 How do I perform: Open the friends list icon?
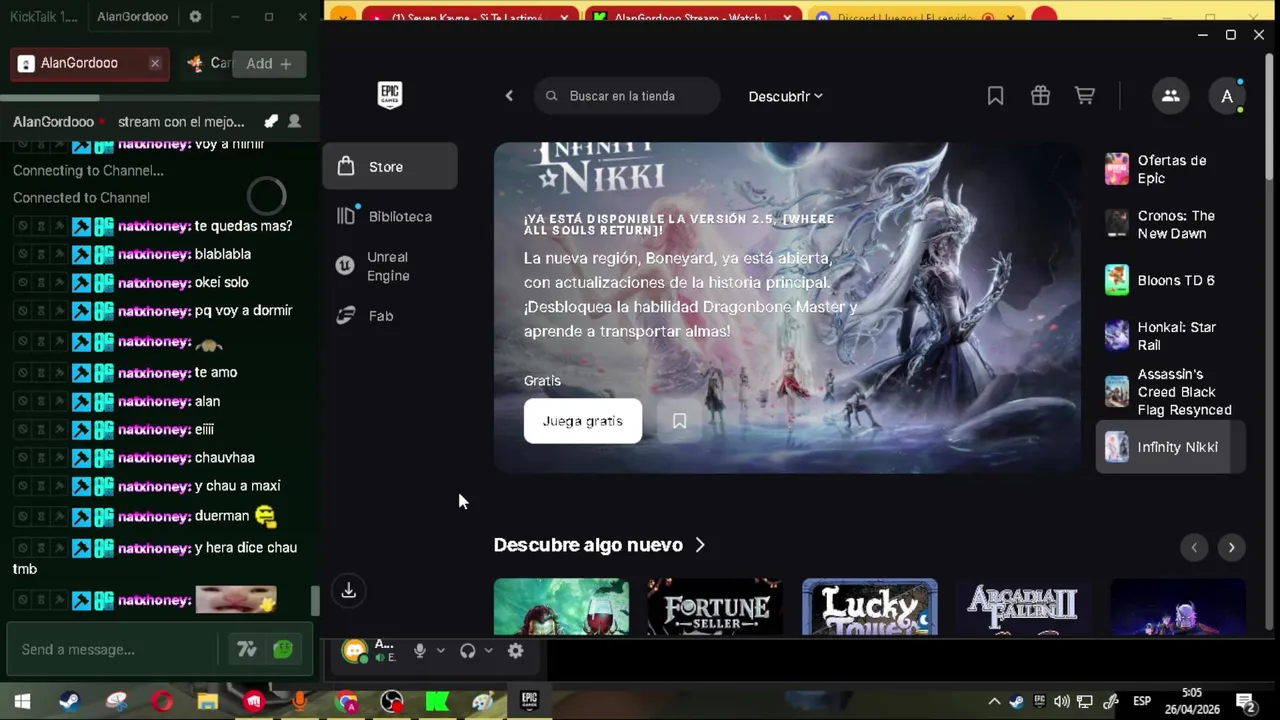click(x=1170, y=96)
